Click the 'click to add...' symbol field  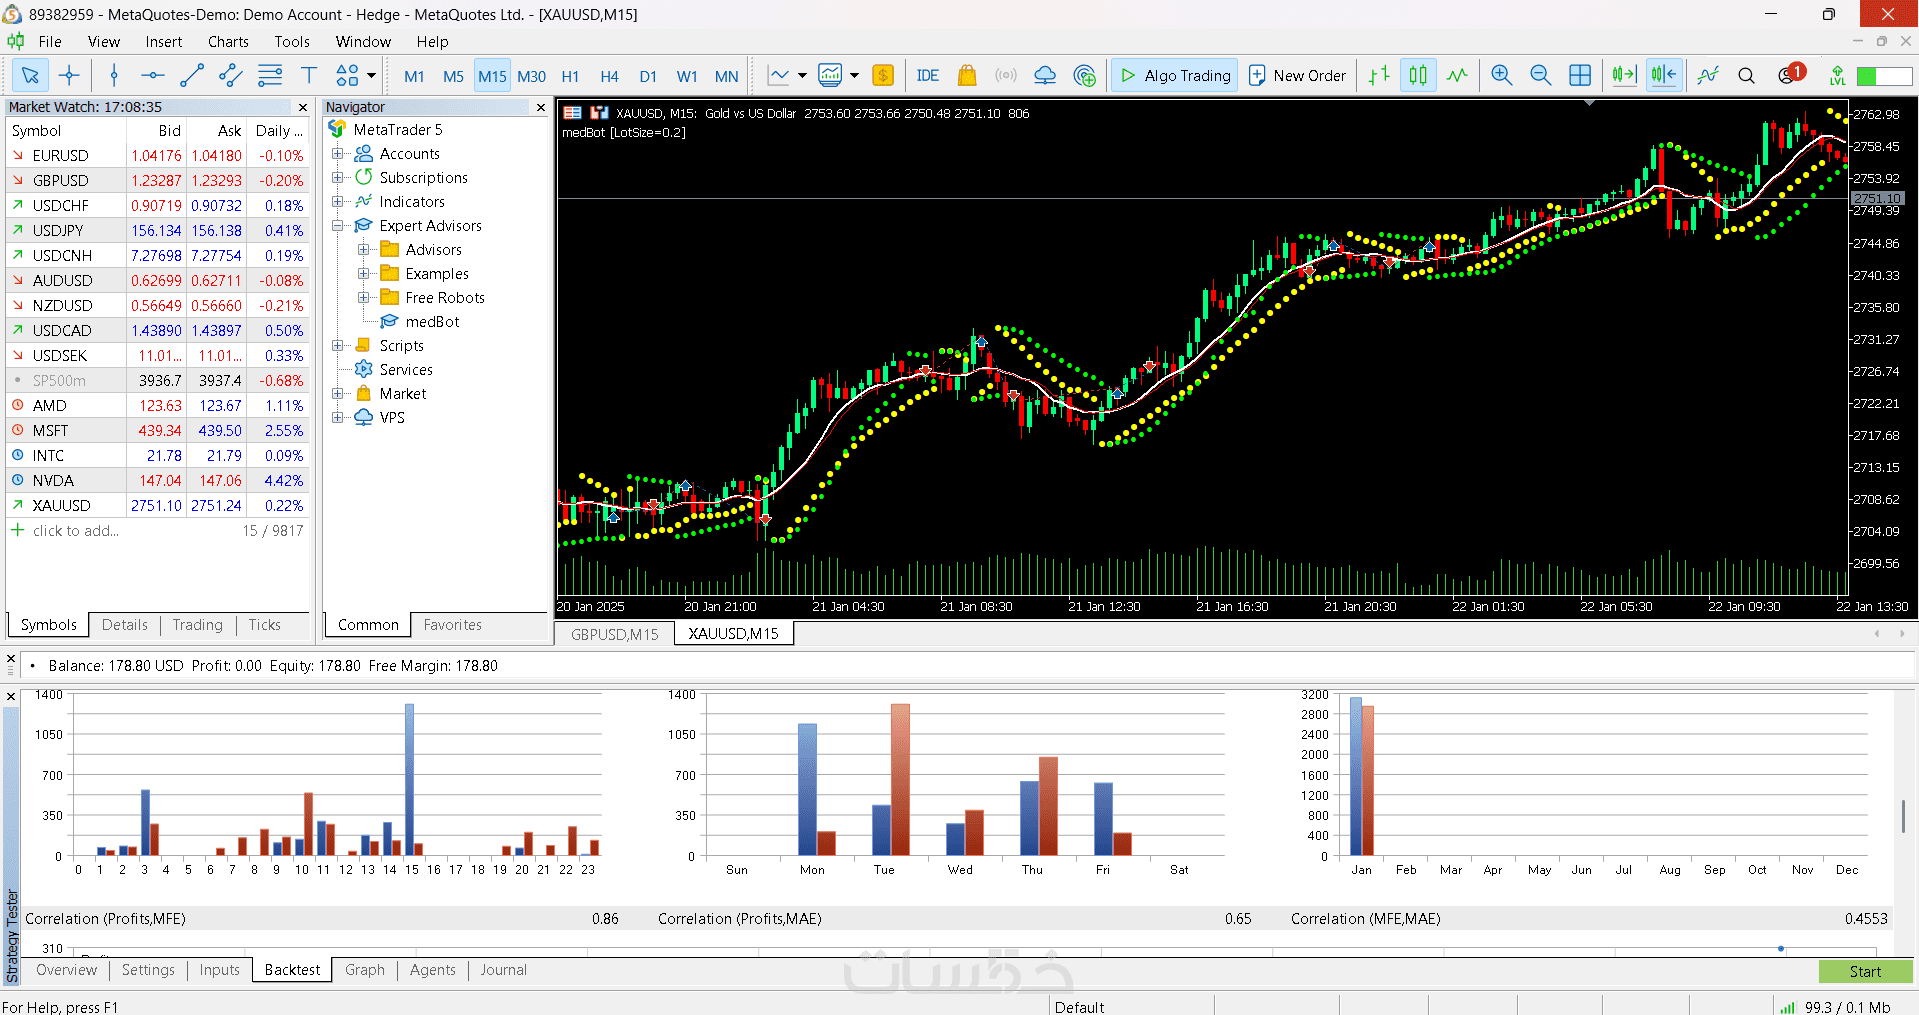(x=75, y=531)
